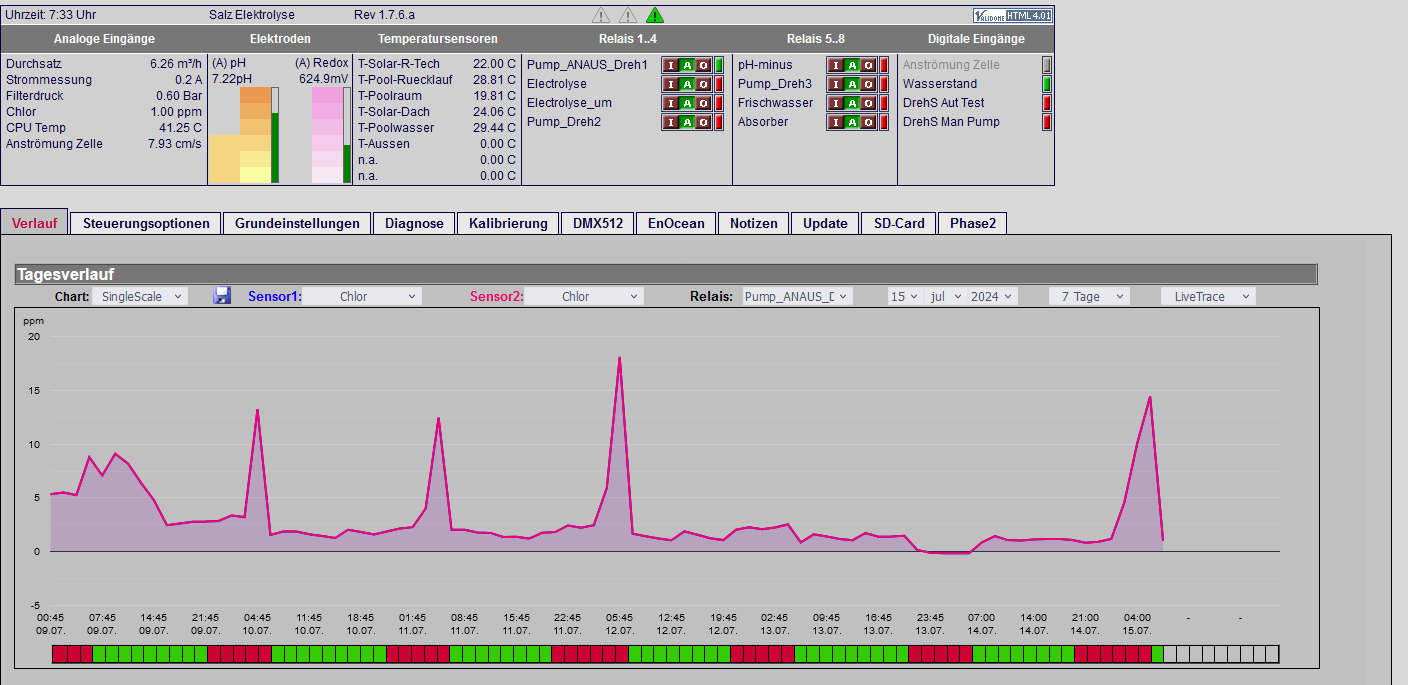Click the pH electrode level bar

coord(275,135)
